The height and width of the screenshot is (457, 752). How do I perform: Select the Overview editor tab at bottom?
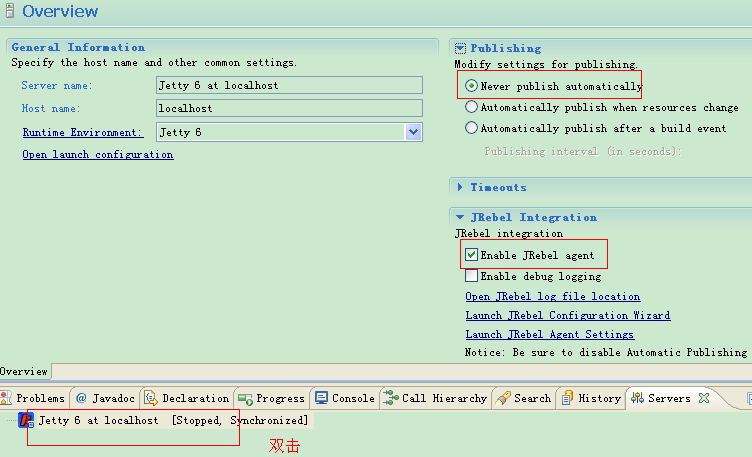[24, 371]
